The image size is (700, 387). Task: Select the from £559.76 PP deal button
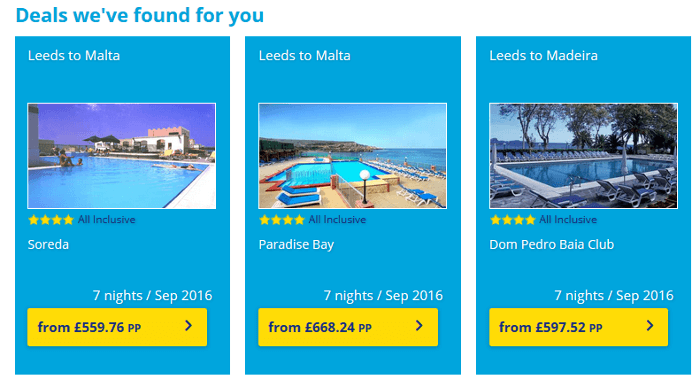[x=117, y=327]
